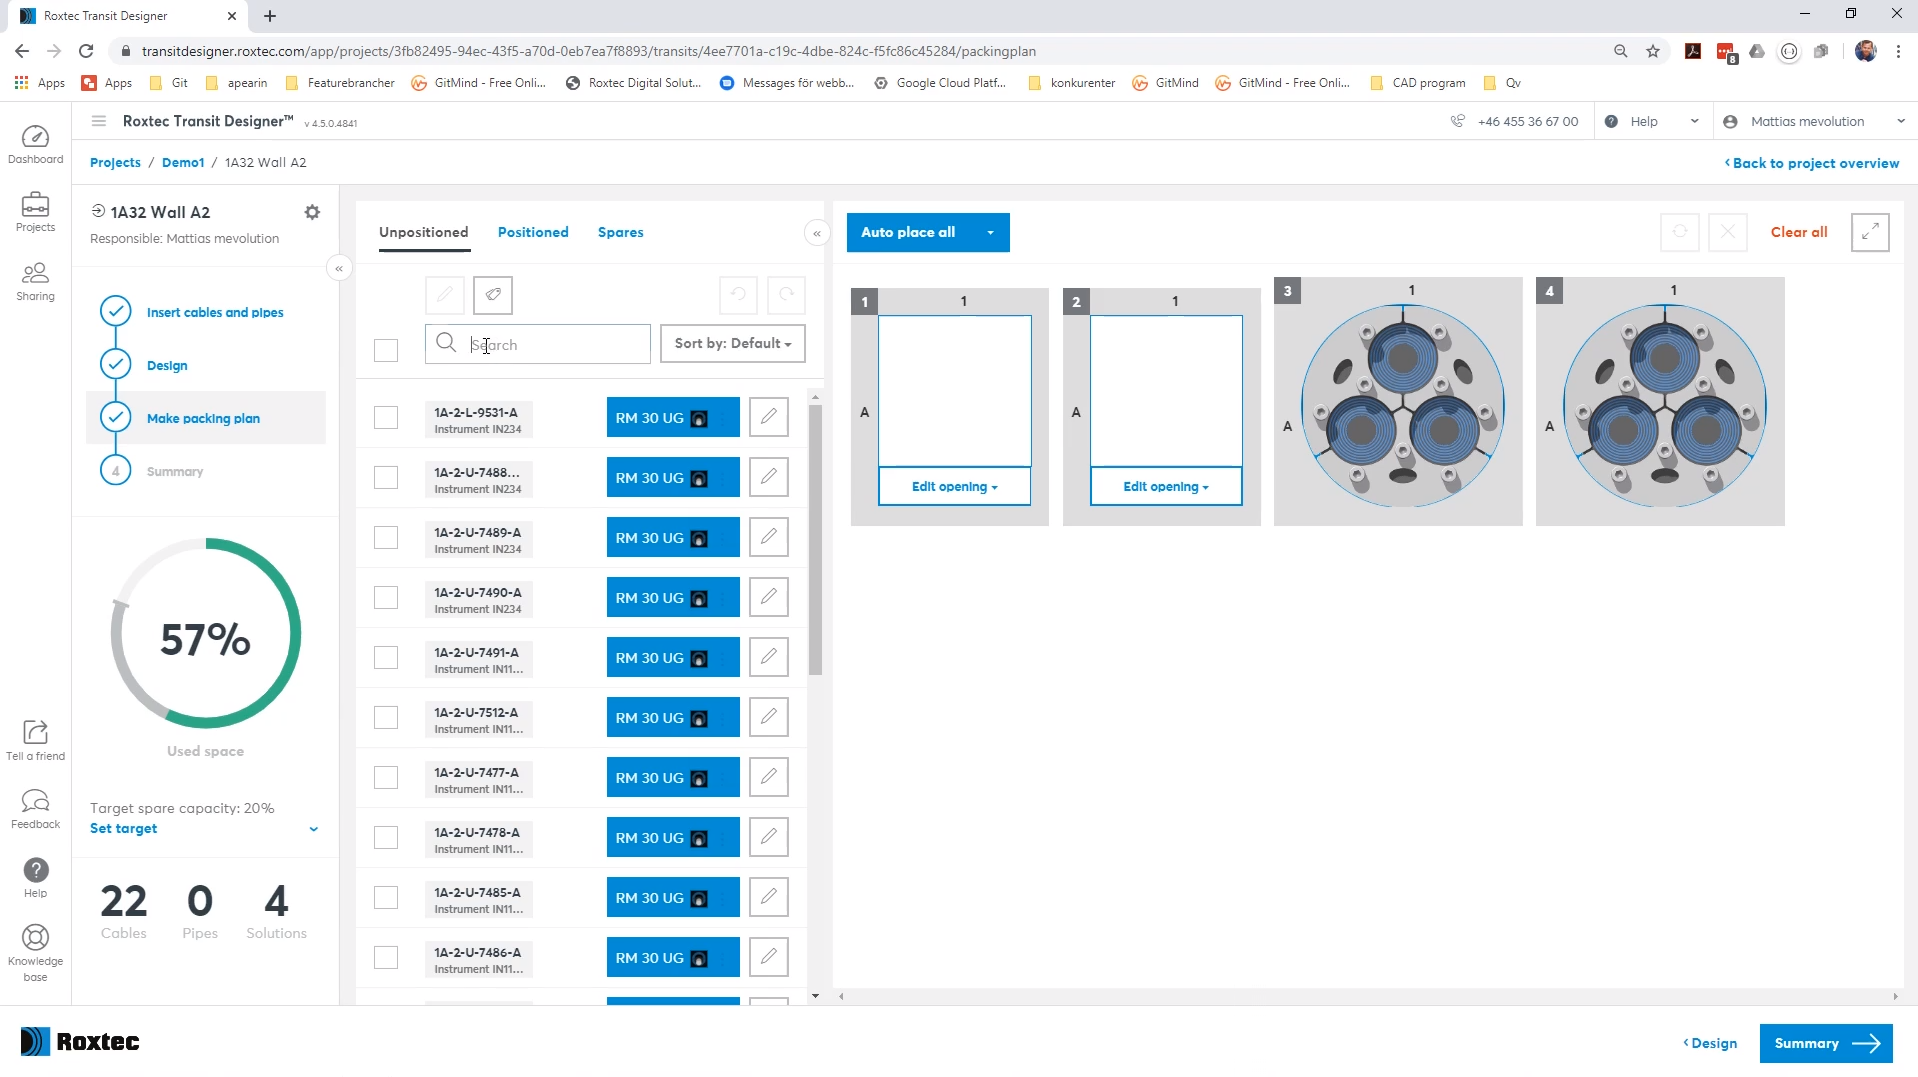Expand Edit opening menu for opening 1

pos(954,487)
